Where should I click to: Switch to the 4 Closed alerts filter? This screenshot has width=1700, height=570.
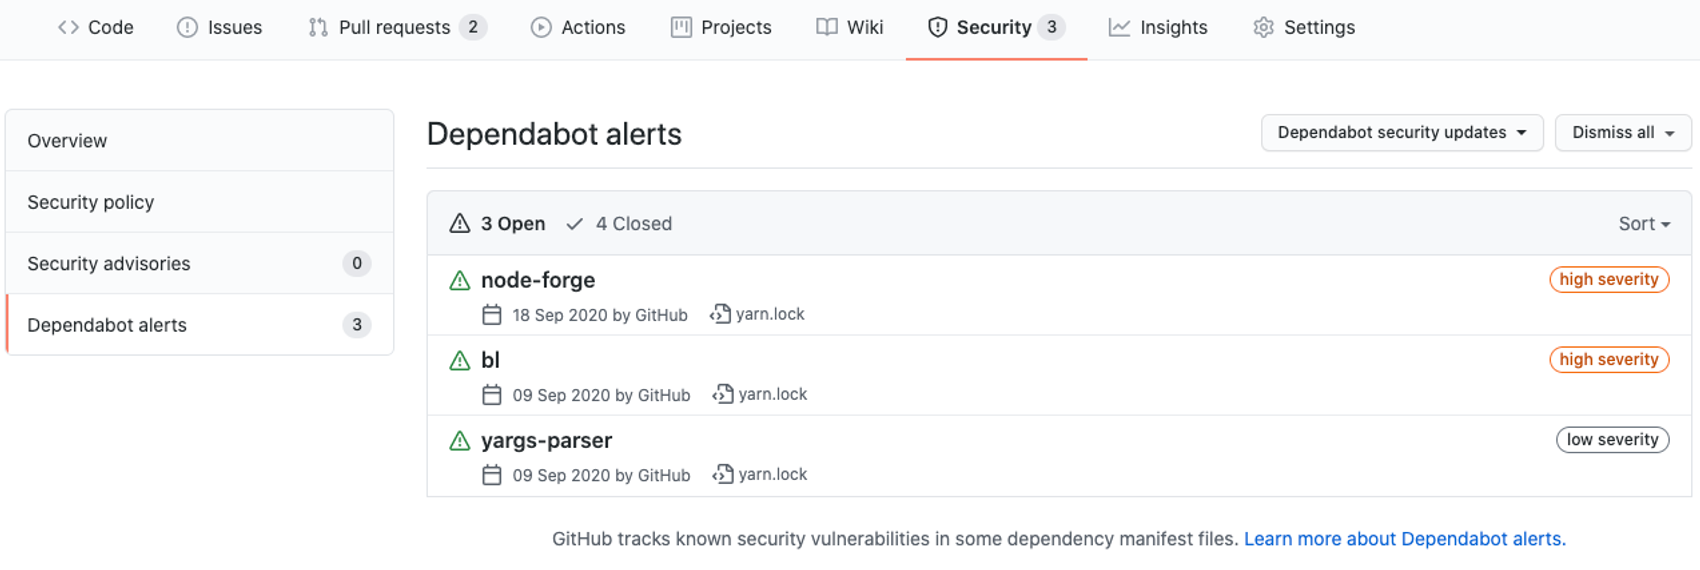pos(619,224)
